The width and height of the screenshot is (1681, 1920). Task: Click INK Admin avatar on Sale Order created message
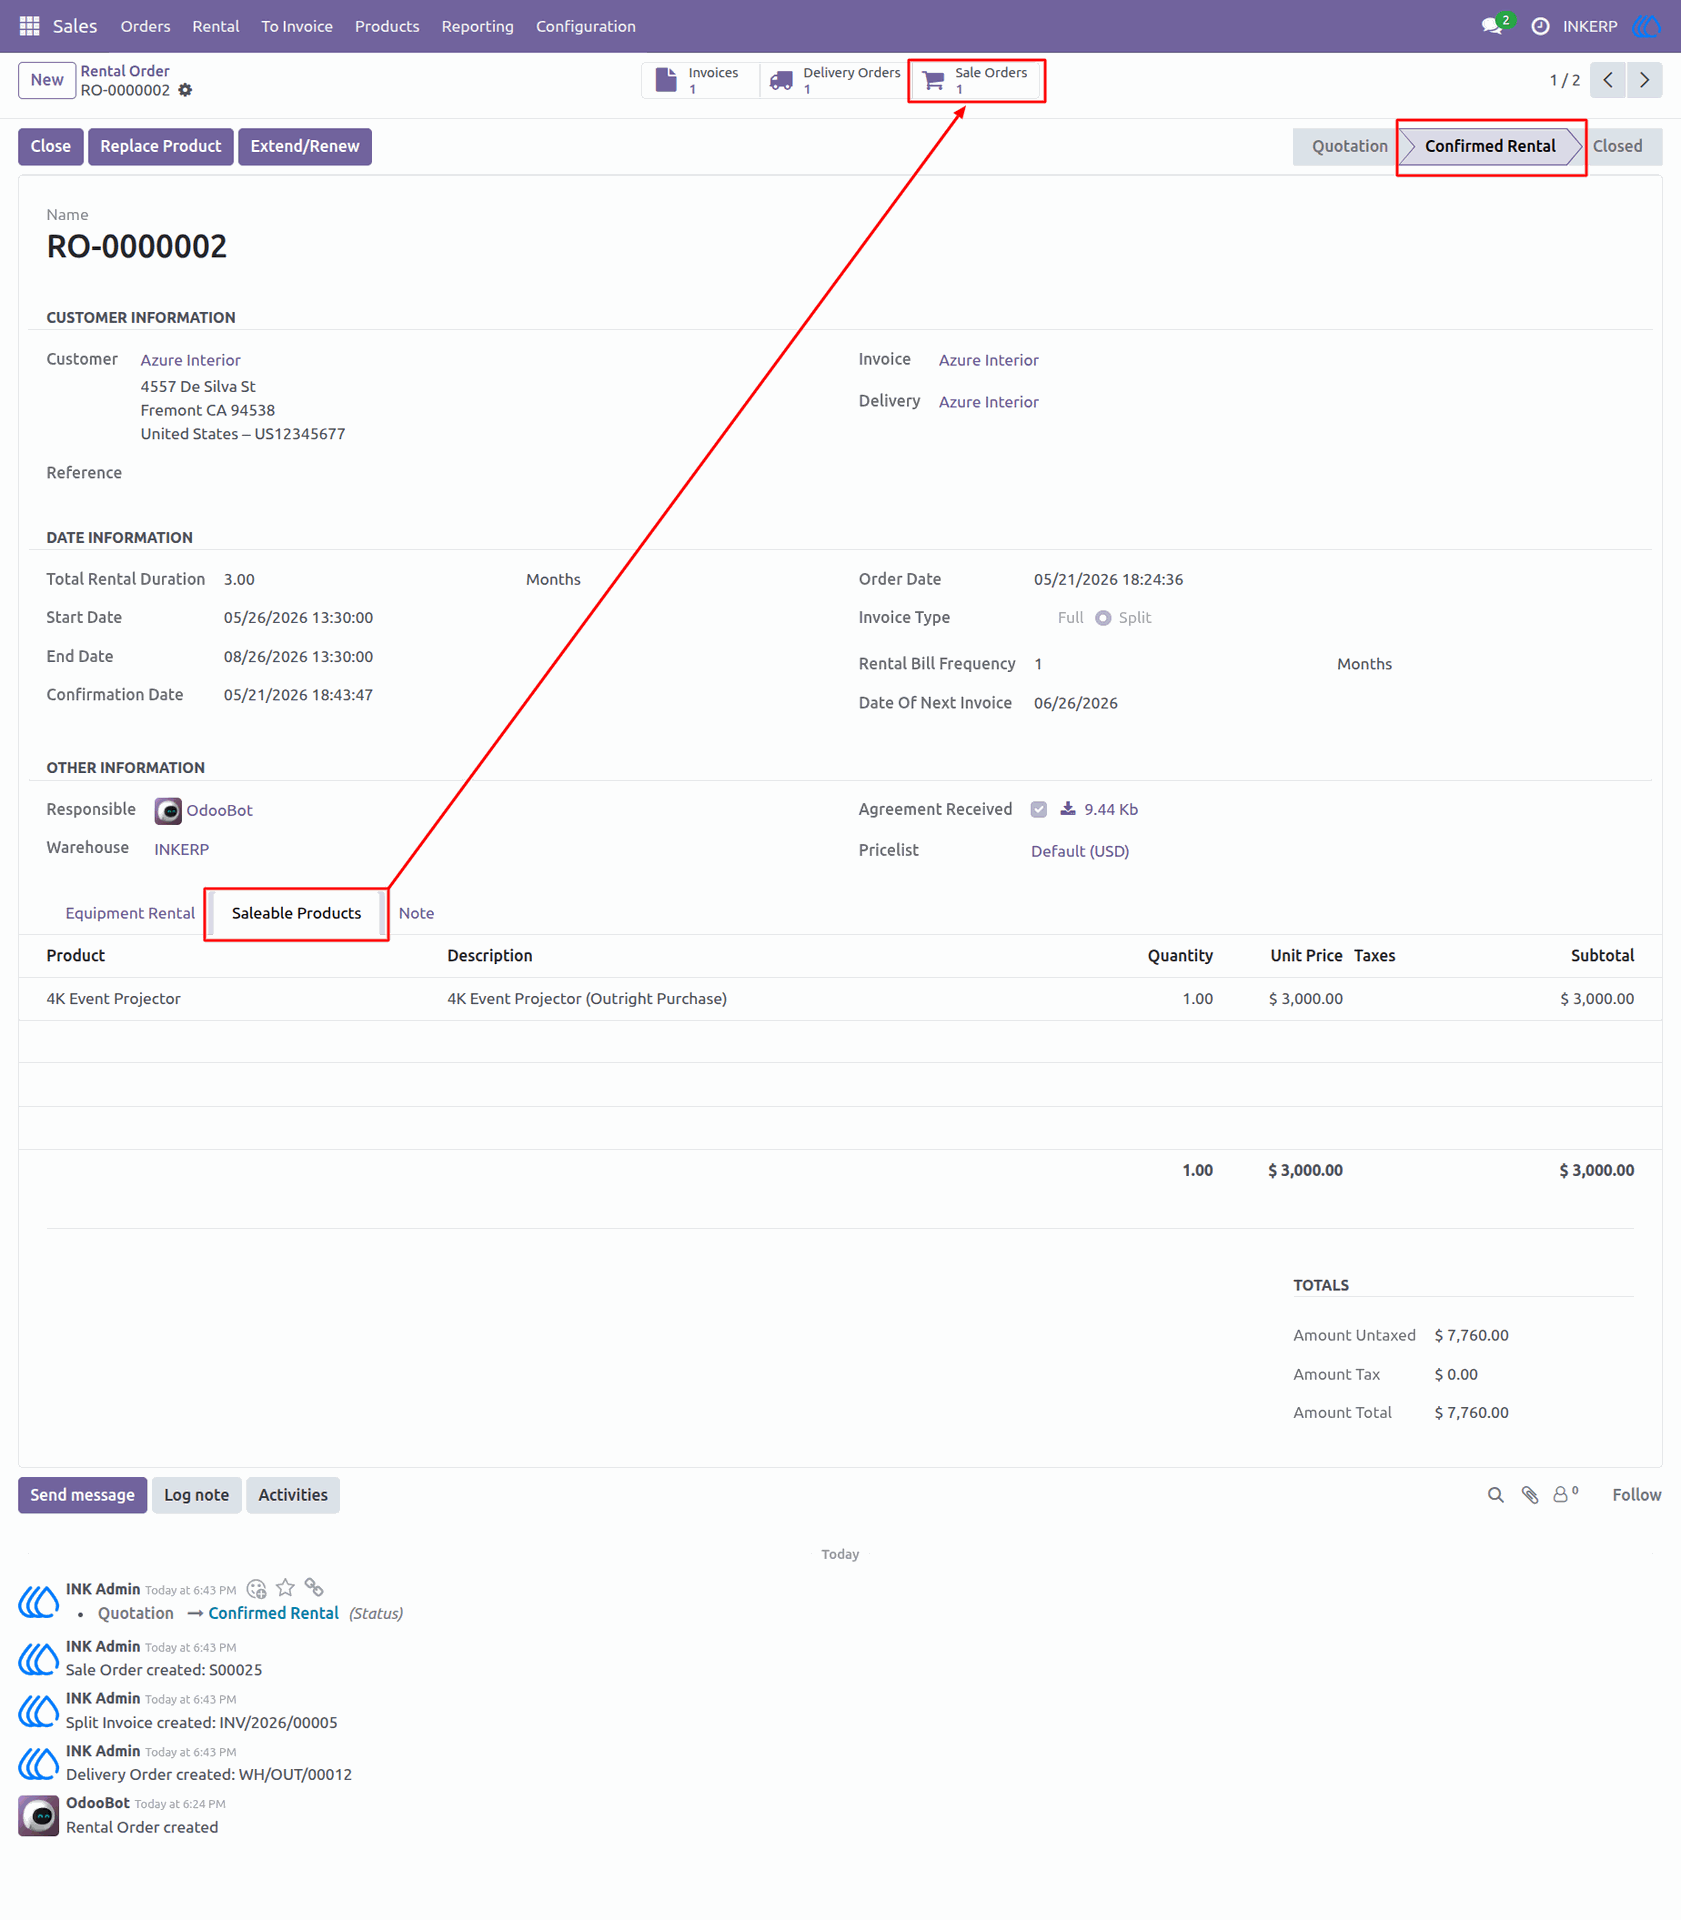[38, 1659]
